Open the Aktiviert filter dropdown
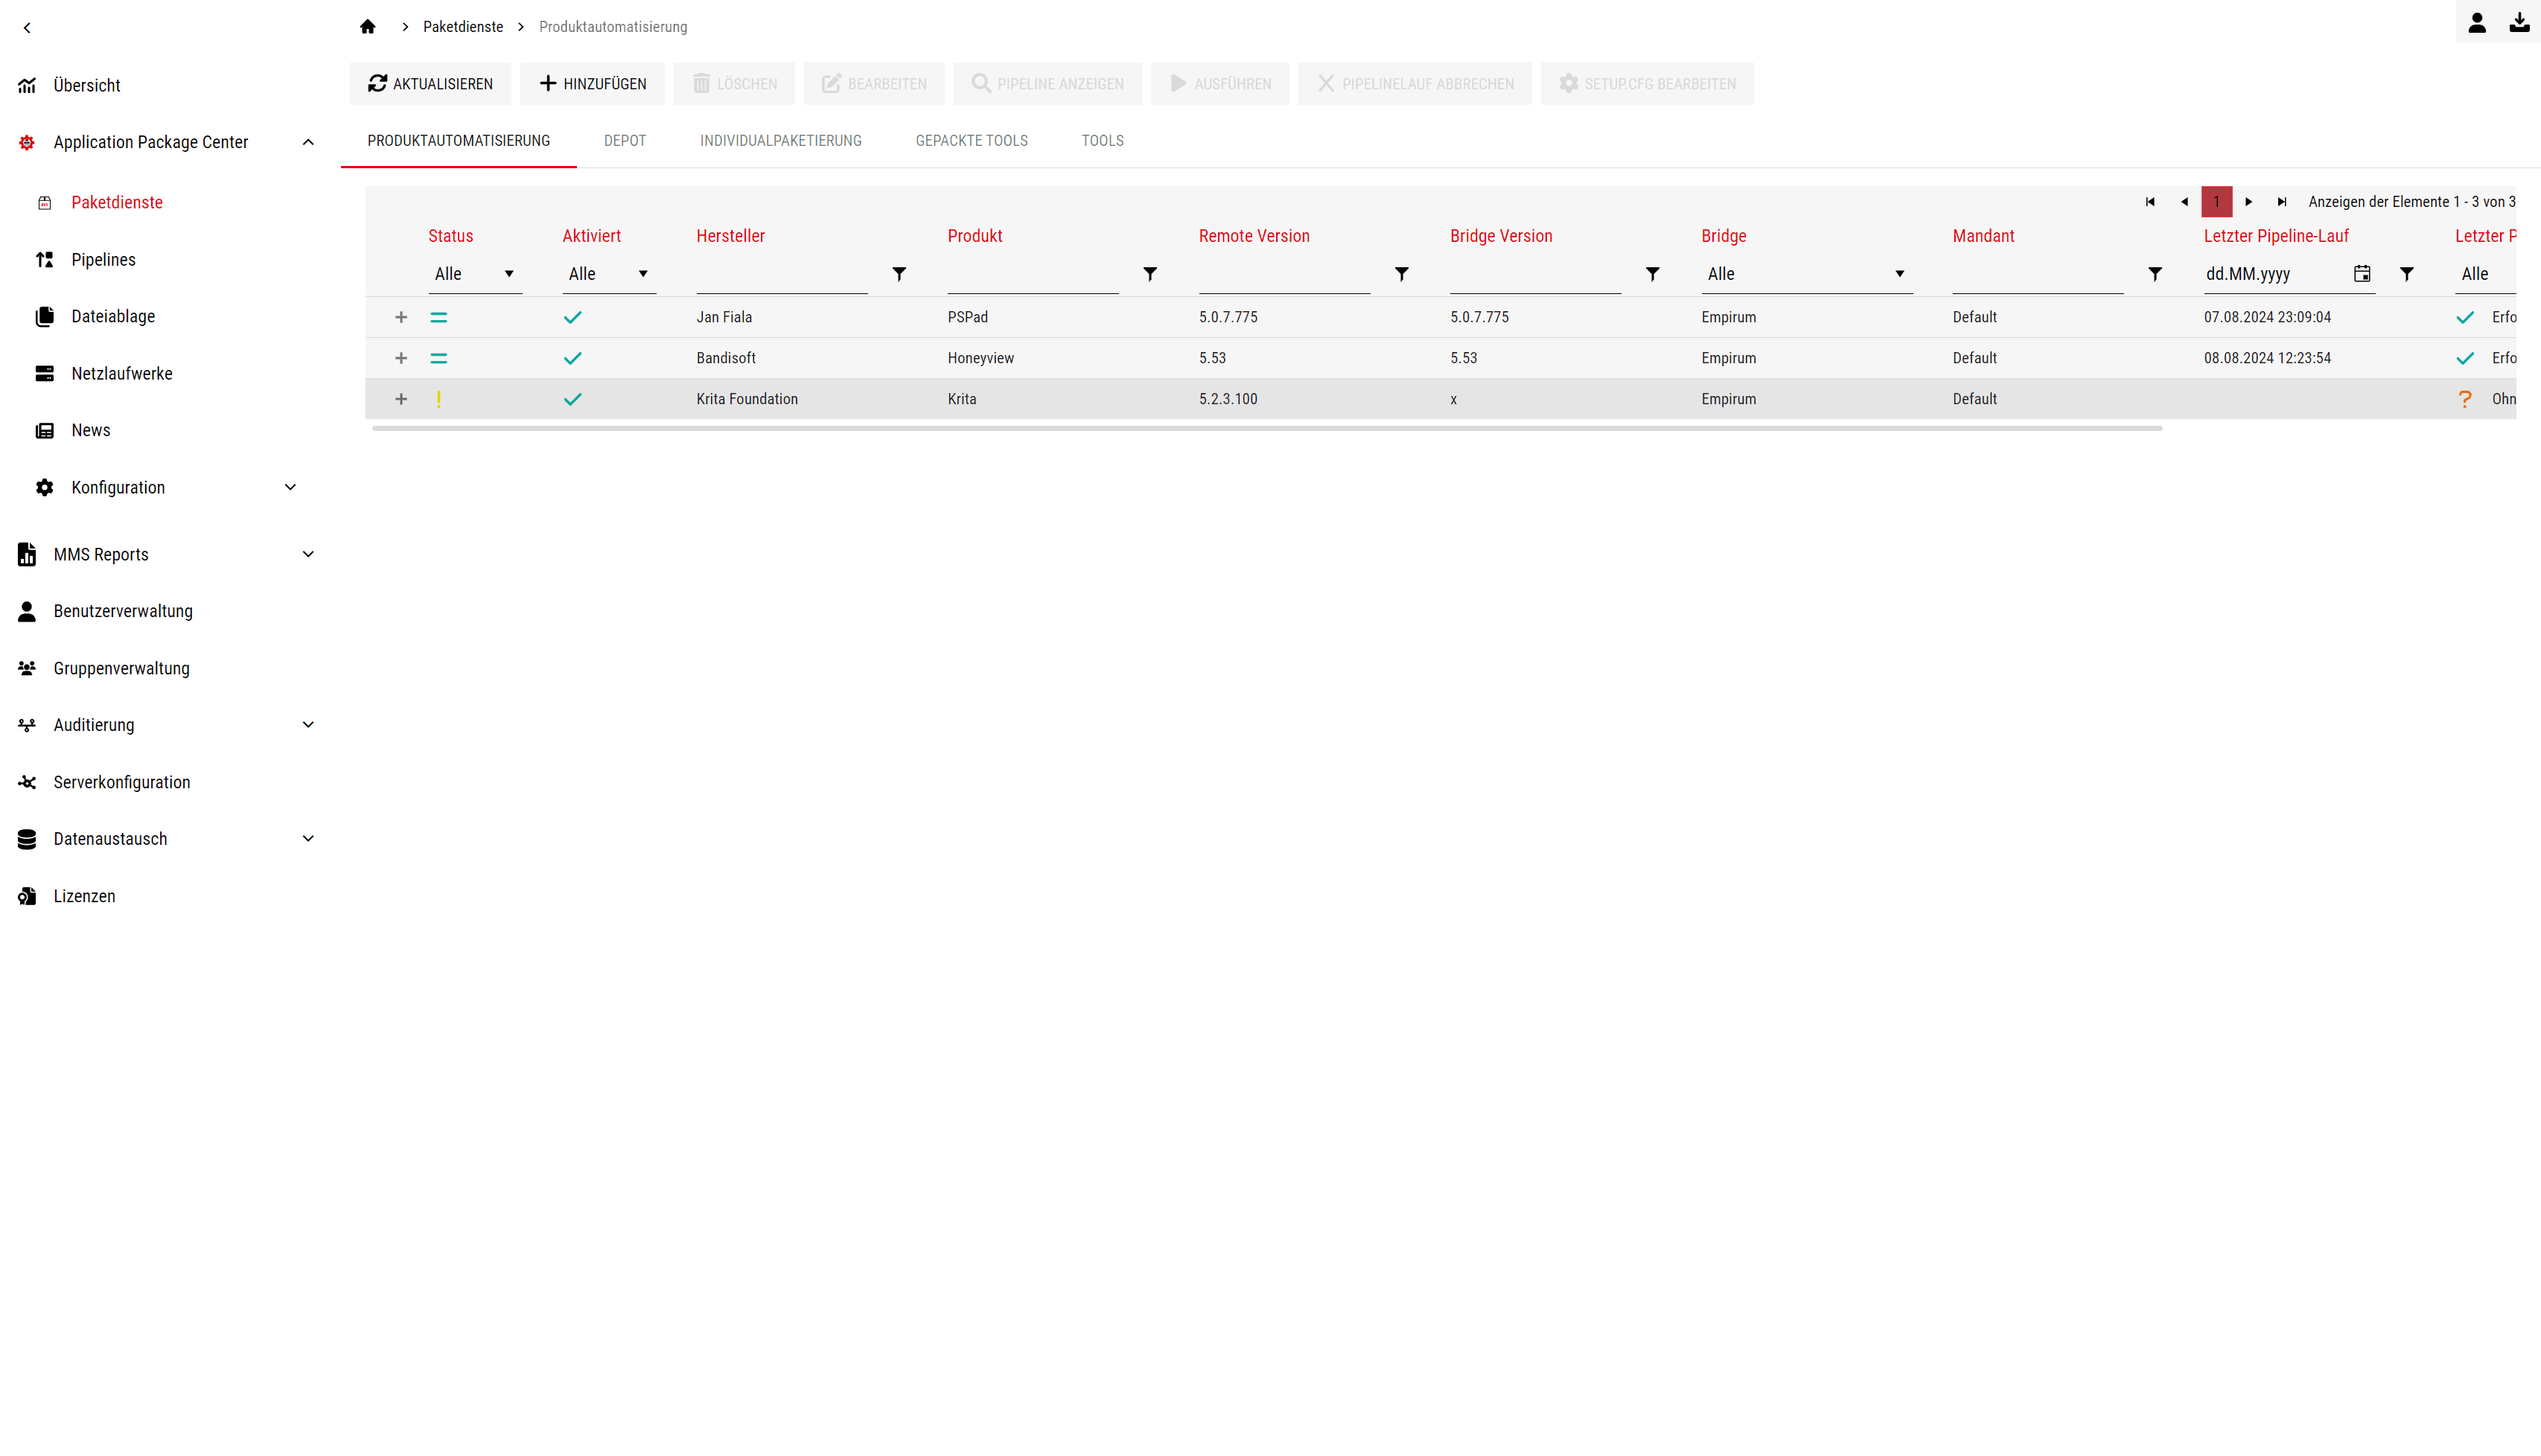 click(x=609, y=275)
